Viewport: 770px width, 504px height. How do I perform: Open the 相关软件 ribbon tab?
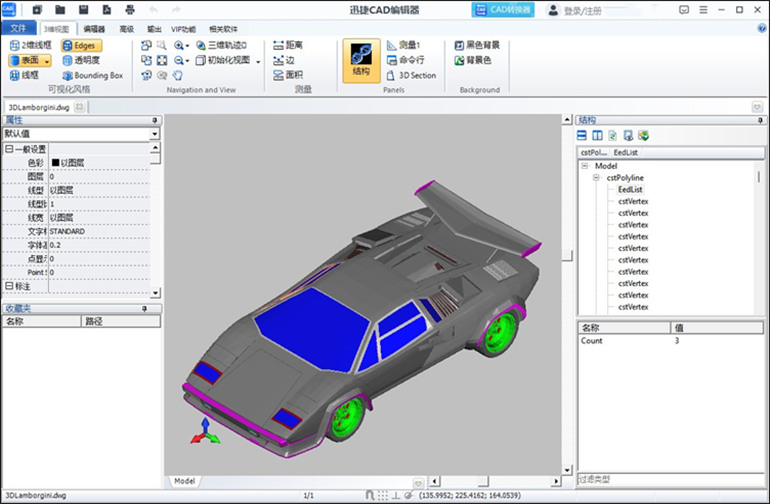pyautogui.click(x=223, y=29)
